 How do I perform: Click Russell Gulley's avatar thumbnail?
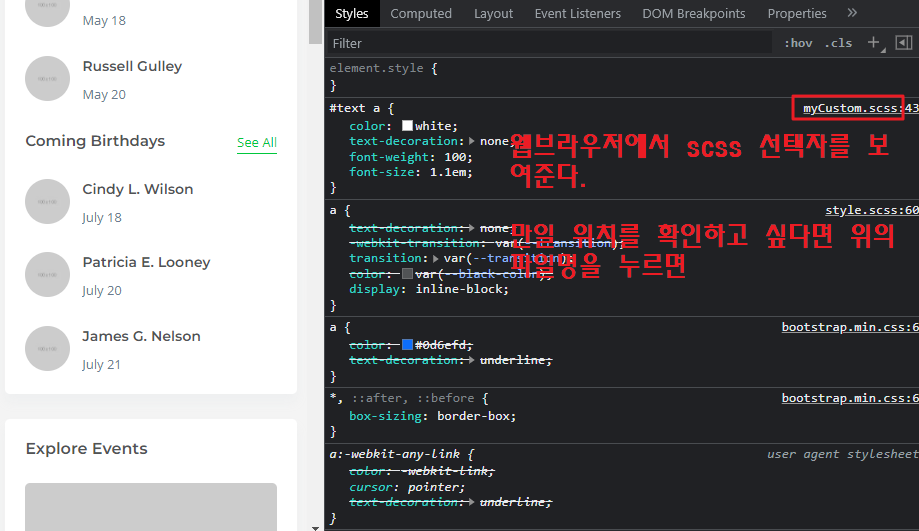click(47, 79)
